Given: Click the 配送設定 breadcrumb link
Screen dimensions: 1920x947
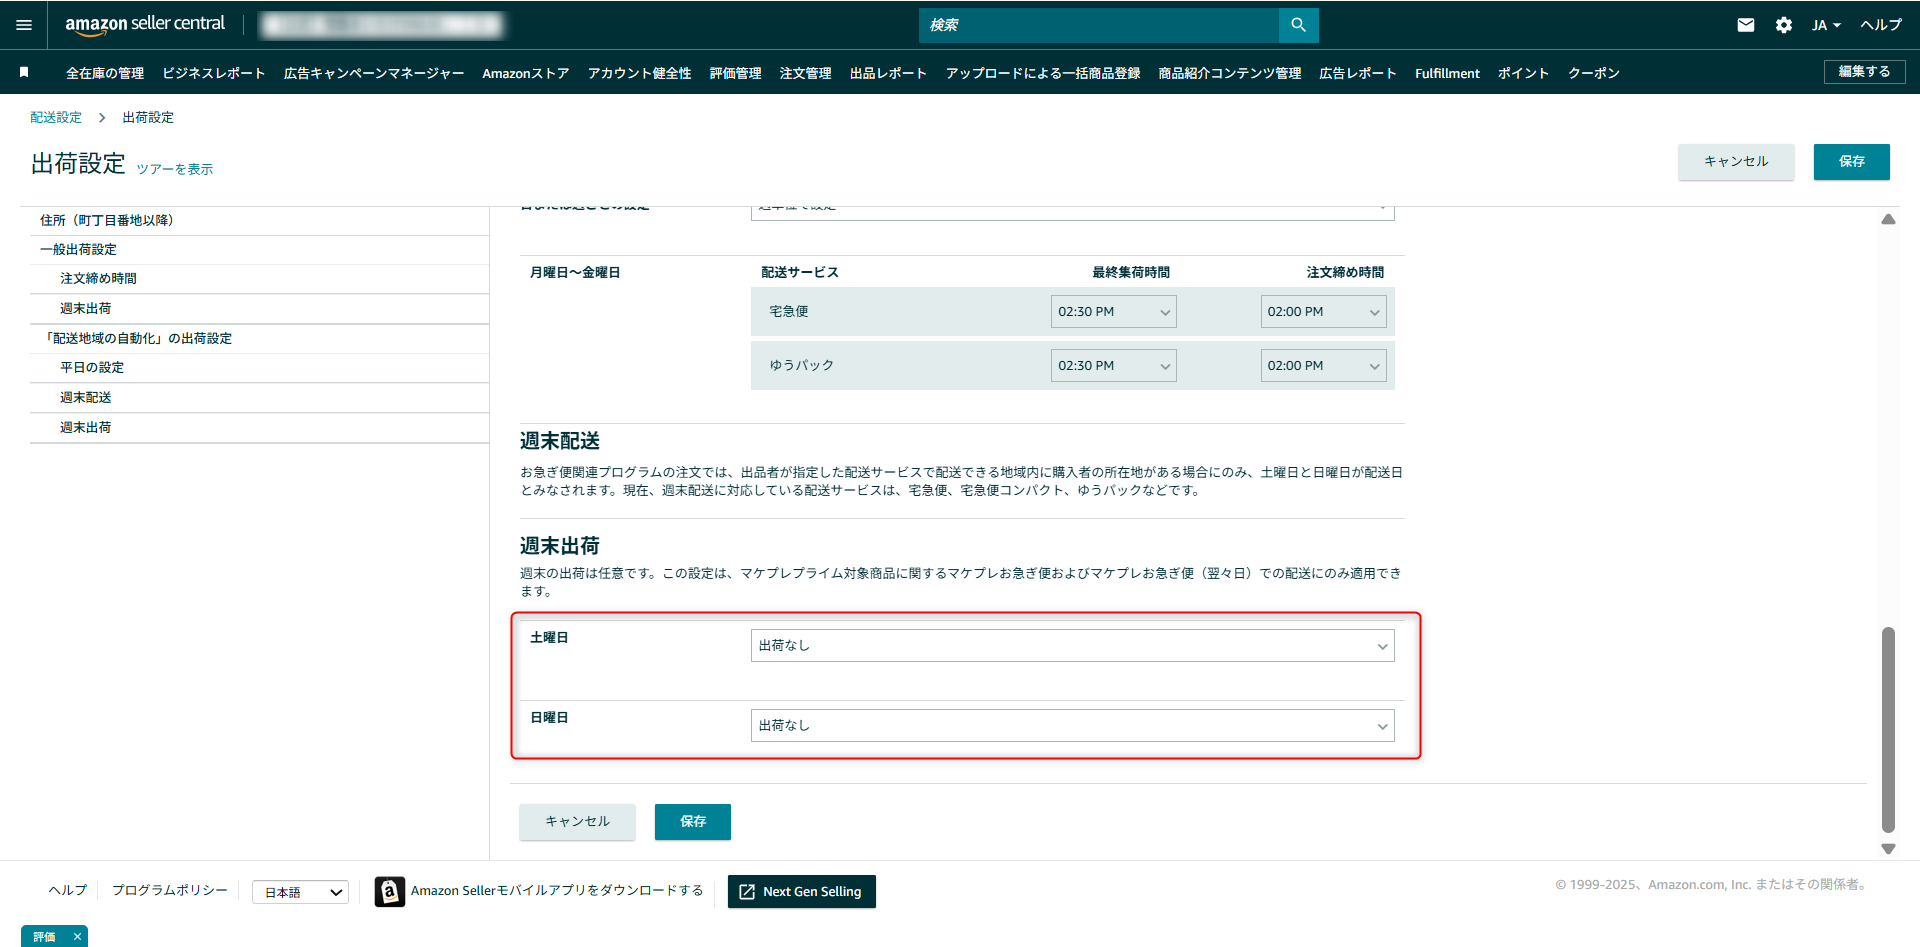Looking at the screenshot, I should point(55,117).
